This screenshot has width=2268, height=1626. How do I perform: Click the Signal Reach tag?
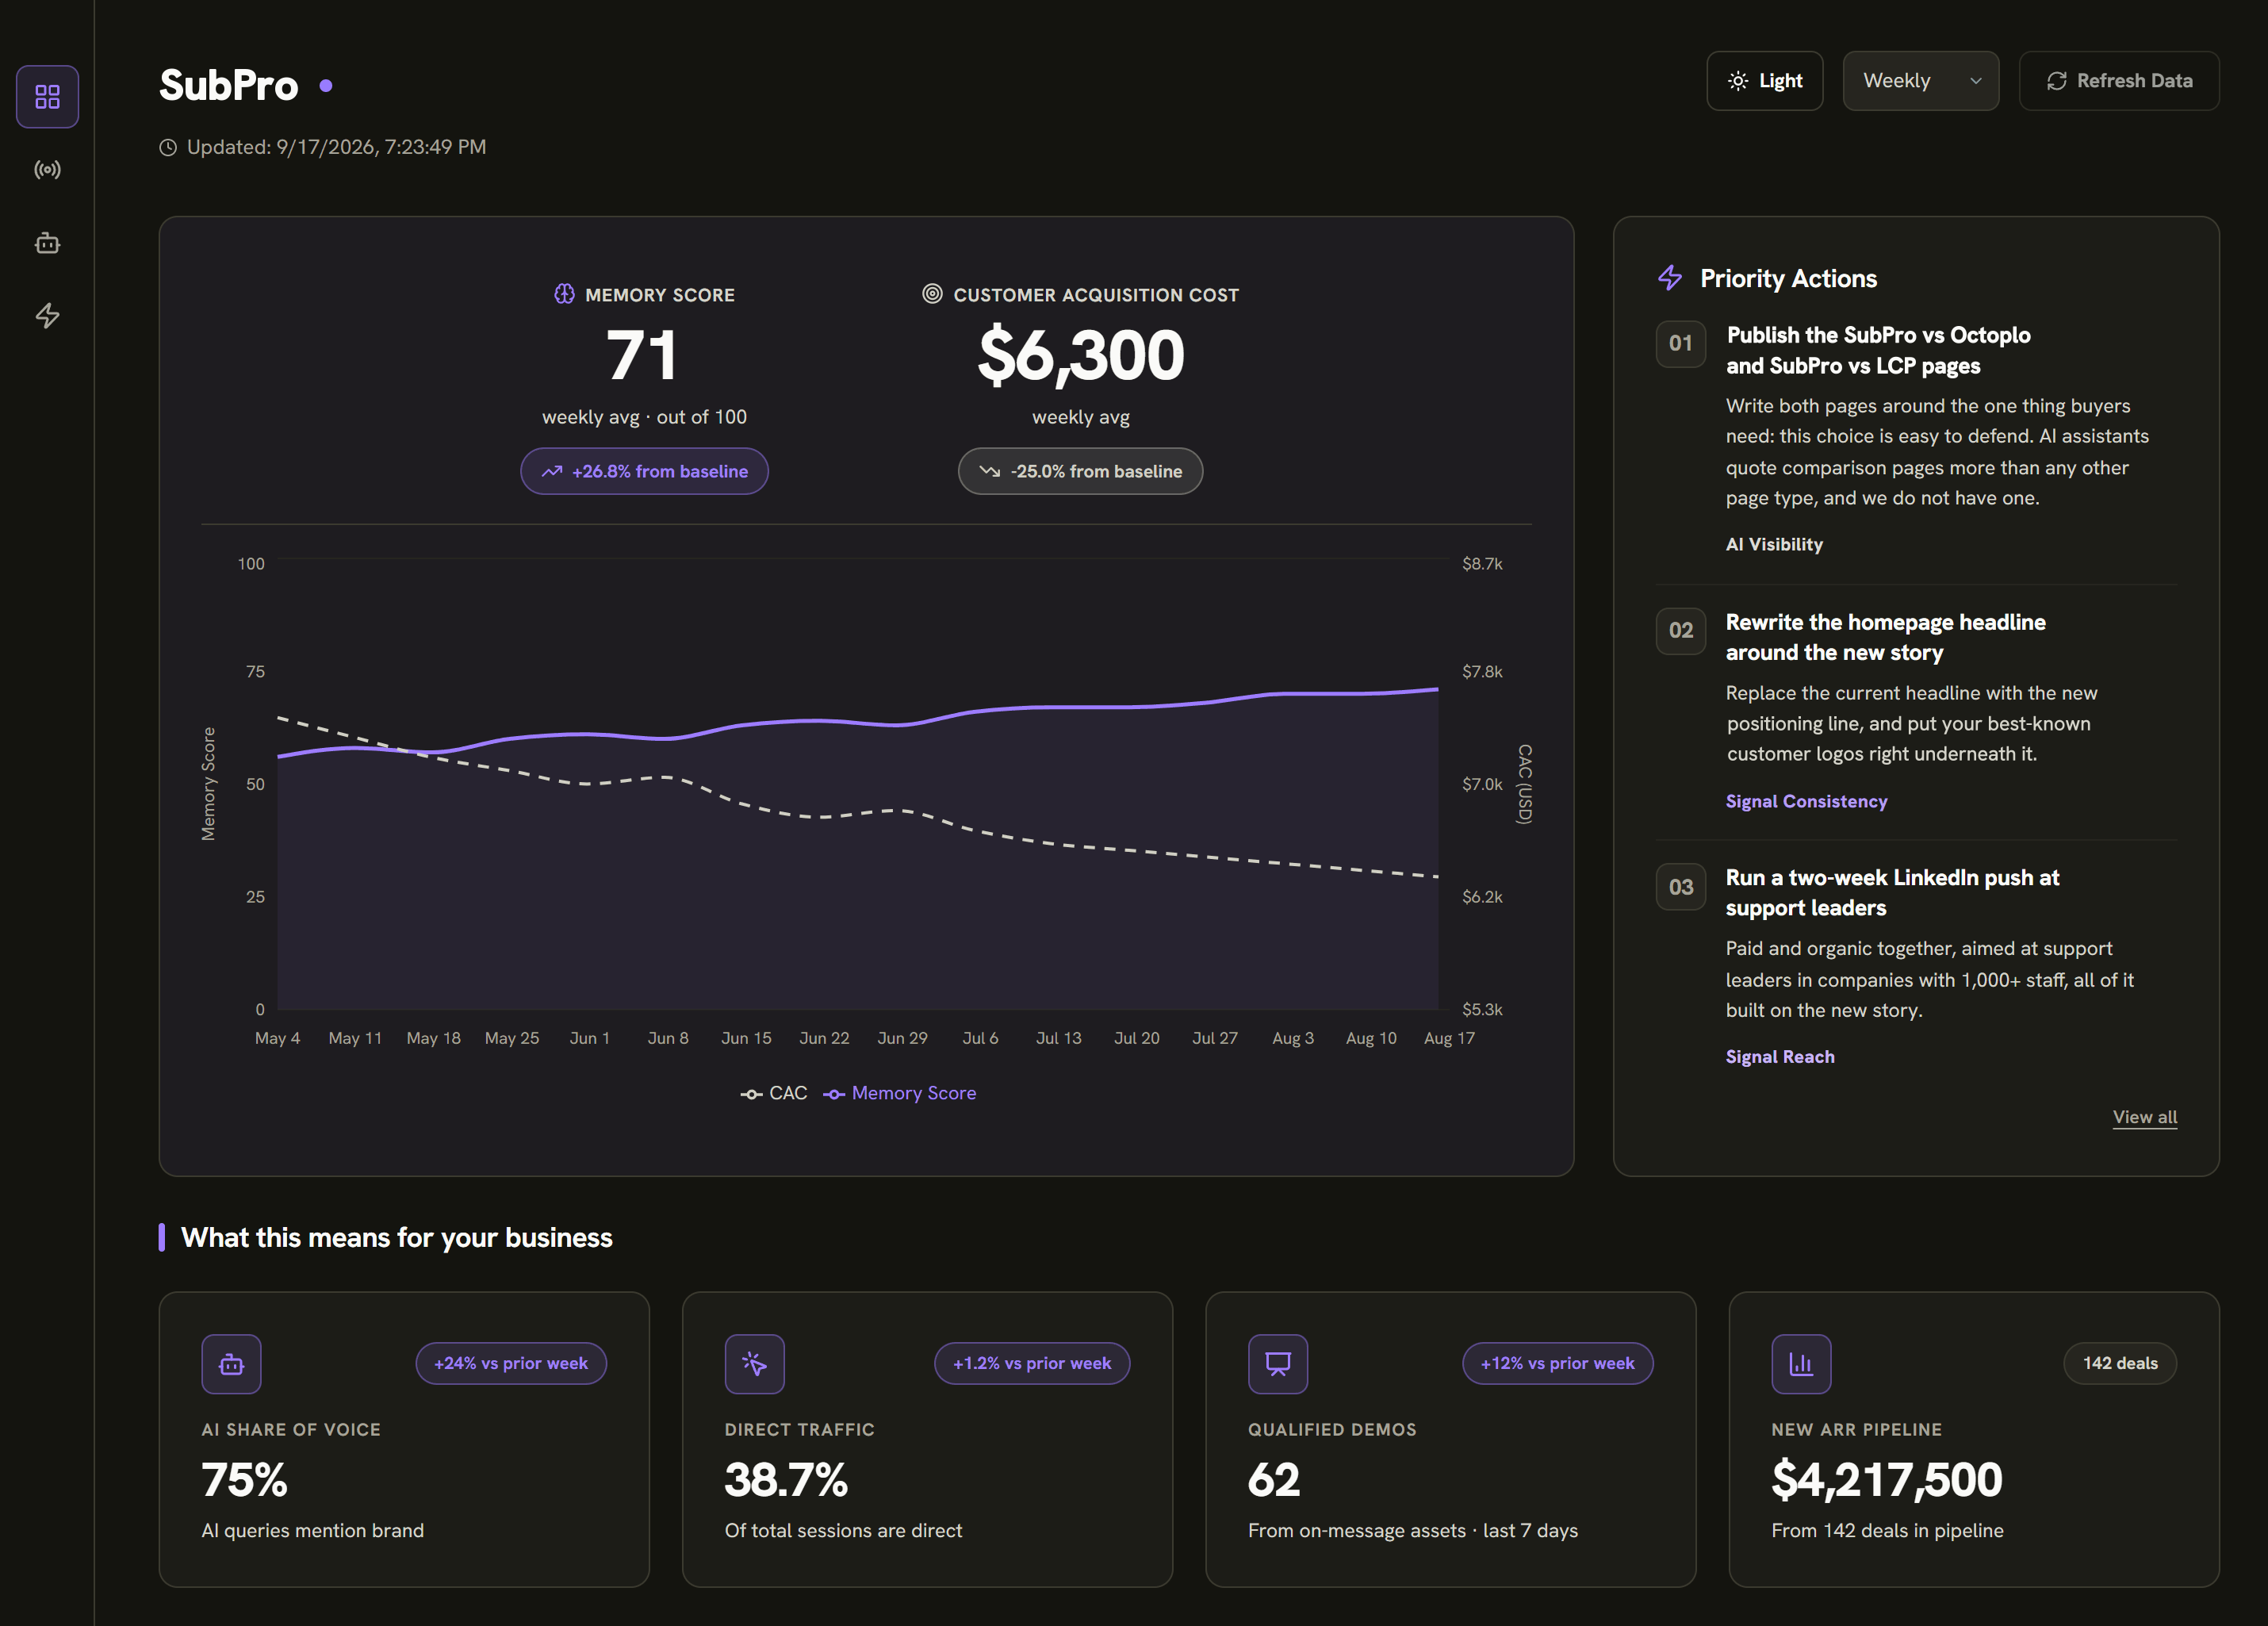click(x=1780, y=1057)
